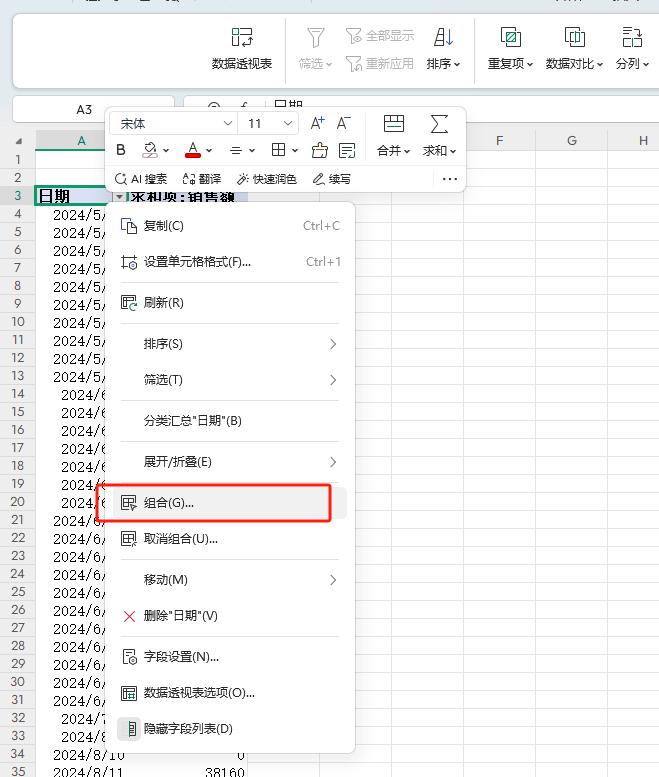The height and width of the screenshot is (777, 659).
Task: Choose 数据透视表选项(O) menu item
Action: (230, 693)
